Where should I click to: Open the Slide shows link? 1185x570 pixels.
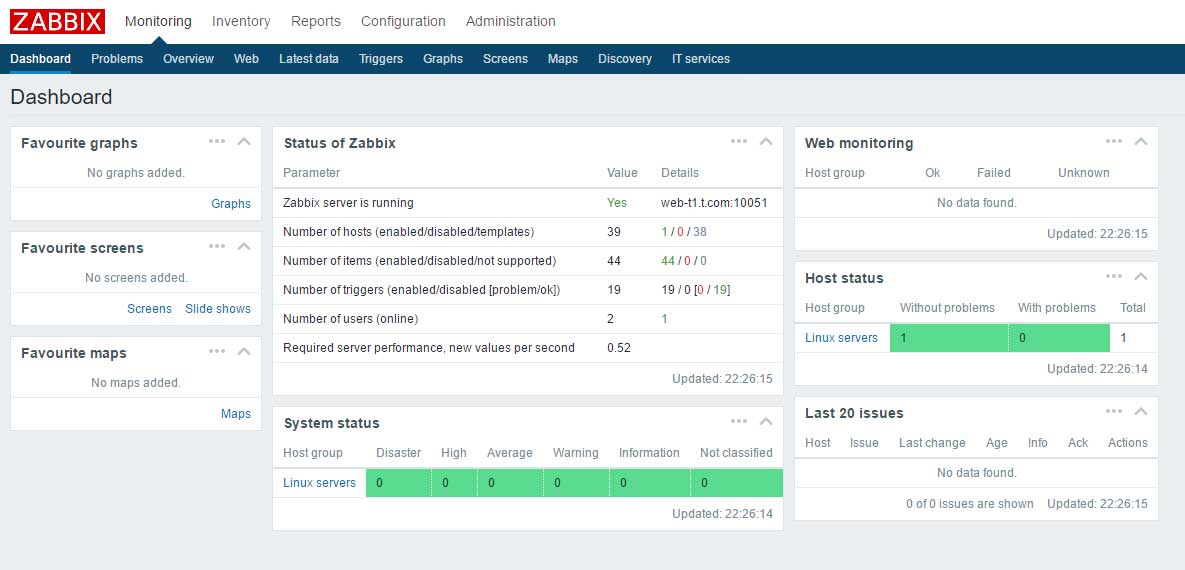click(x=218, y=308)
